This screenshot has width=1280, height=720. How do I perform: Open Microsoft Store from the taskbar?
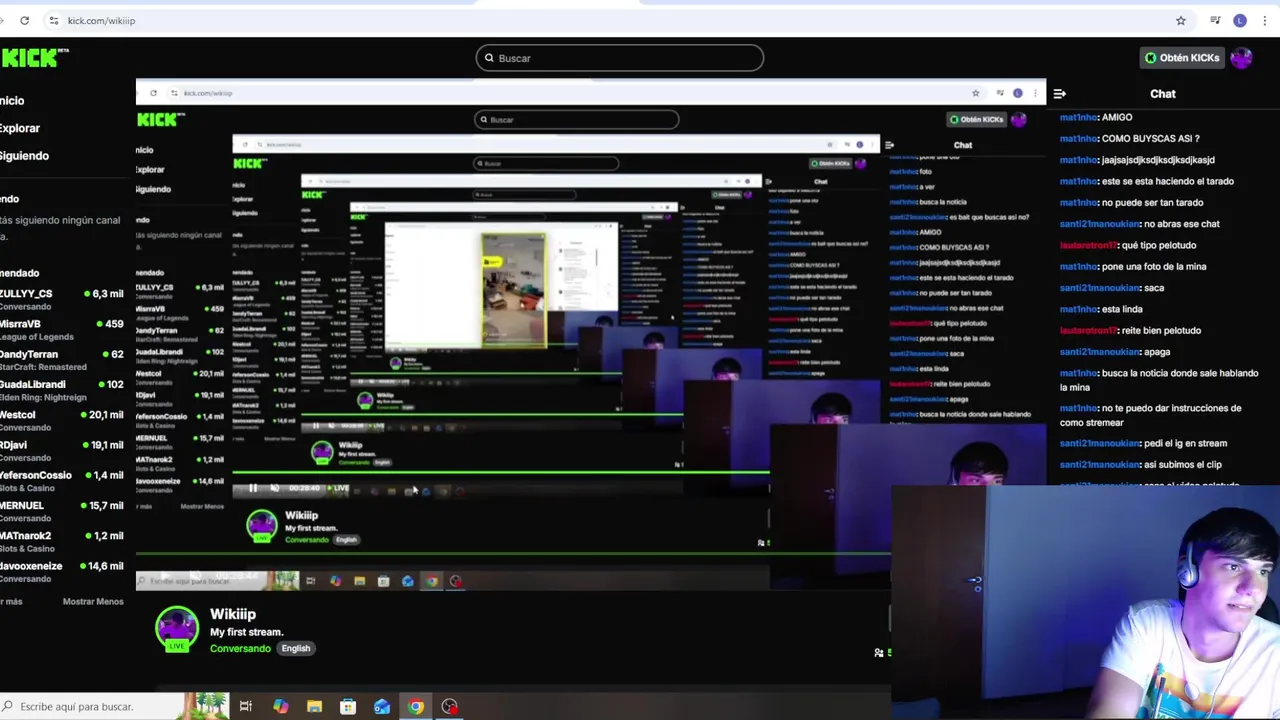point(348,706)
